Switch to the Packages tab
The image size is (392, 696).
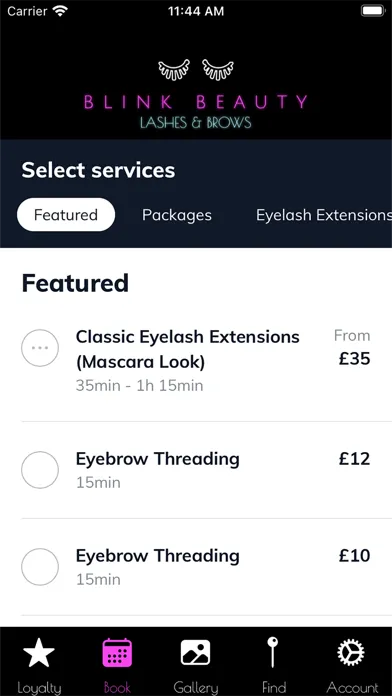click(177, 215)
